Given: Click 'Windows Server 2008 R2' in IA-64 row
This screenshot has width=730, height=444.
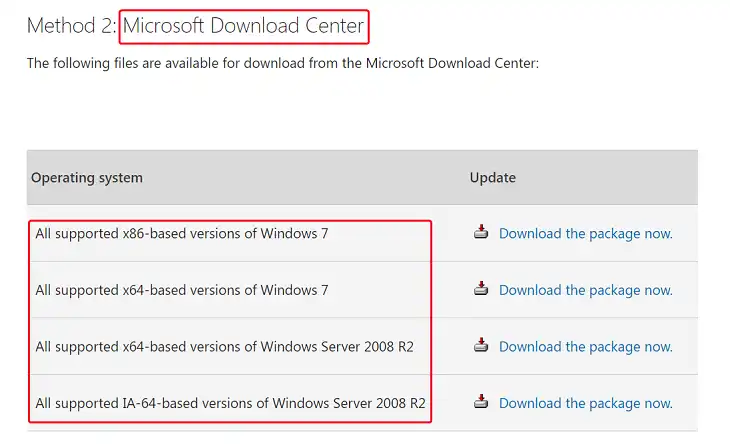Looking at the screenshot, I should [x=349, y=404].
